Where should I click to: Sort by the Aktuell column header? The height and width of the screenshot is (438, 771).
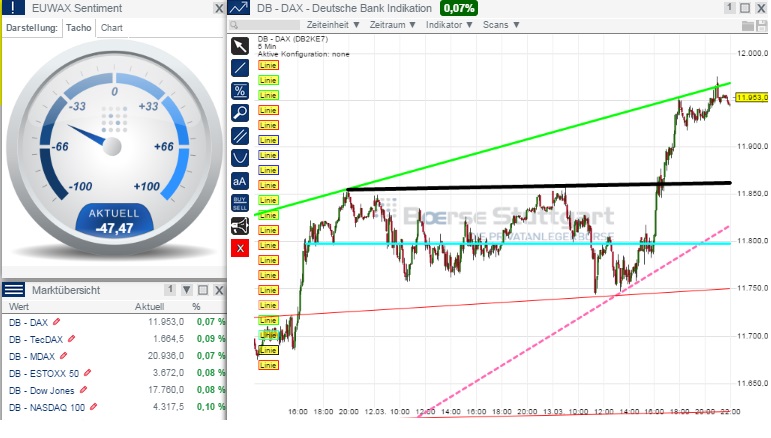149,307
